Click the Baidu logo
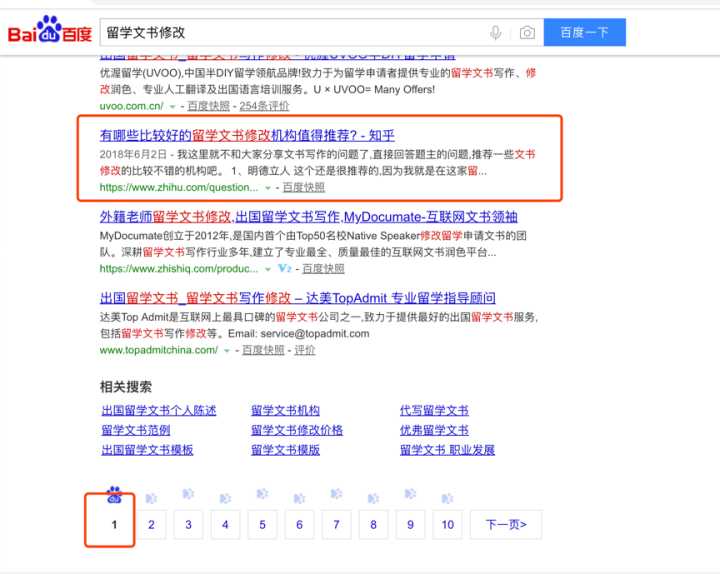This screenshot has height=574, width=720. tap(50, 30)
